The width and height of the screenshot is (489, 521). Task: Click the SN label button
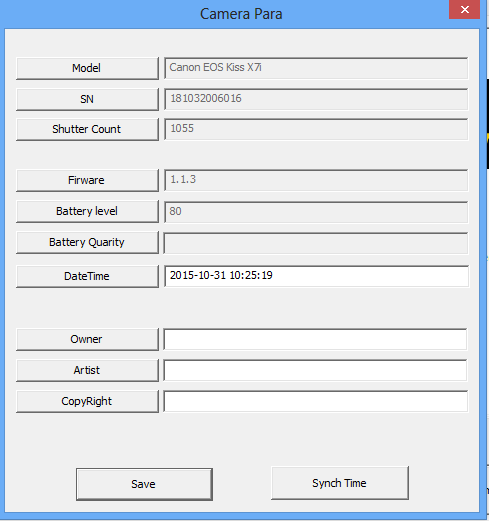(87, 99)
